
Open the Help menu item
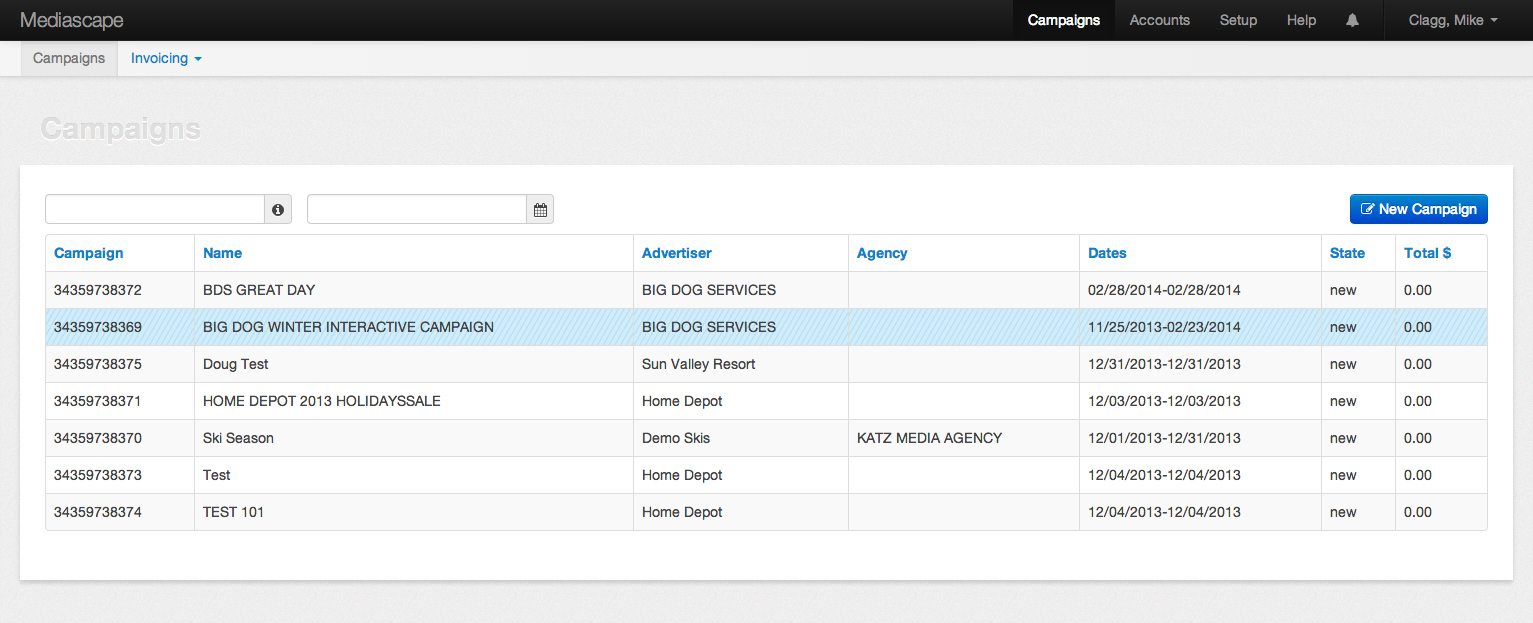[x=1301, y=20]
